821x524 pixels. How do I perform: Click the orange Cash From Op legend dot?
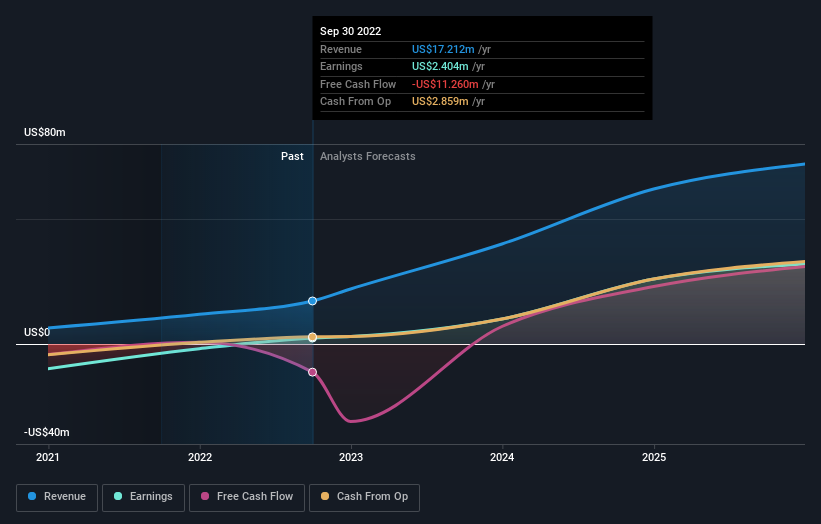coord(325,496)
